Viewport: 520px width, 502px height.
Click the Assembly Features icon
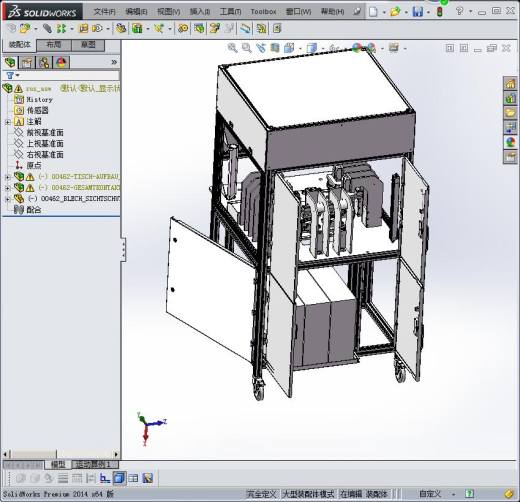coord(137,29)
